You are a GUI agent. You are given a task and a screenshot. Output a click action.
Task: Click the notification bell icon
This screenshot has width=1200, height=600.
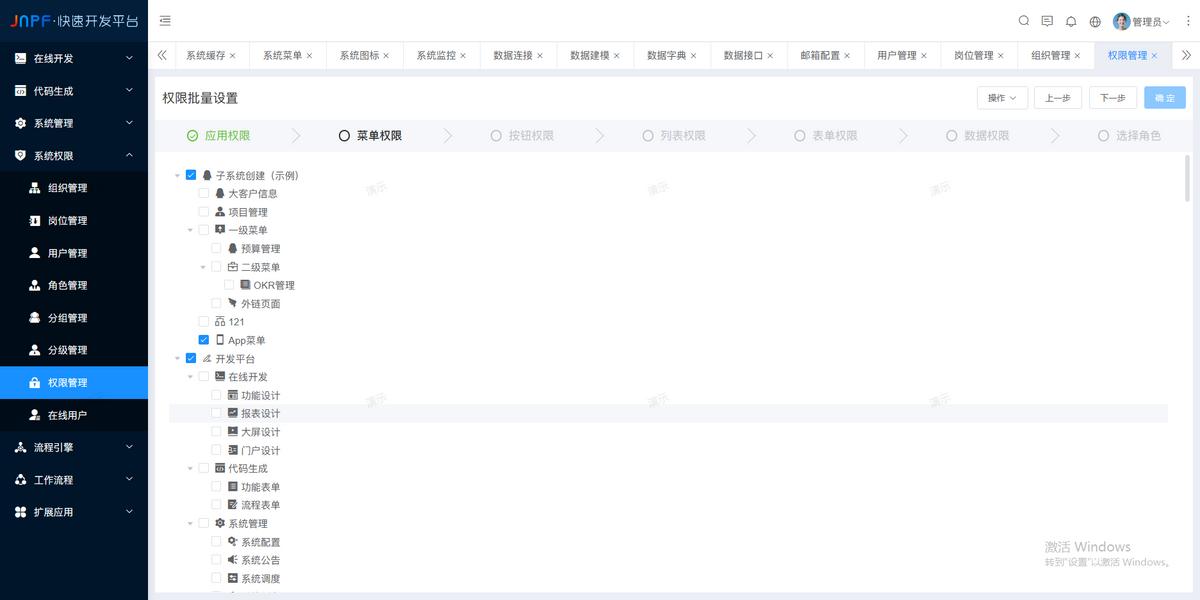click(x=1071, y=20)
